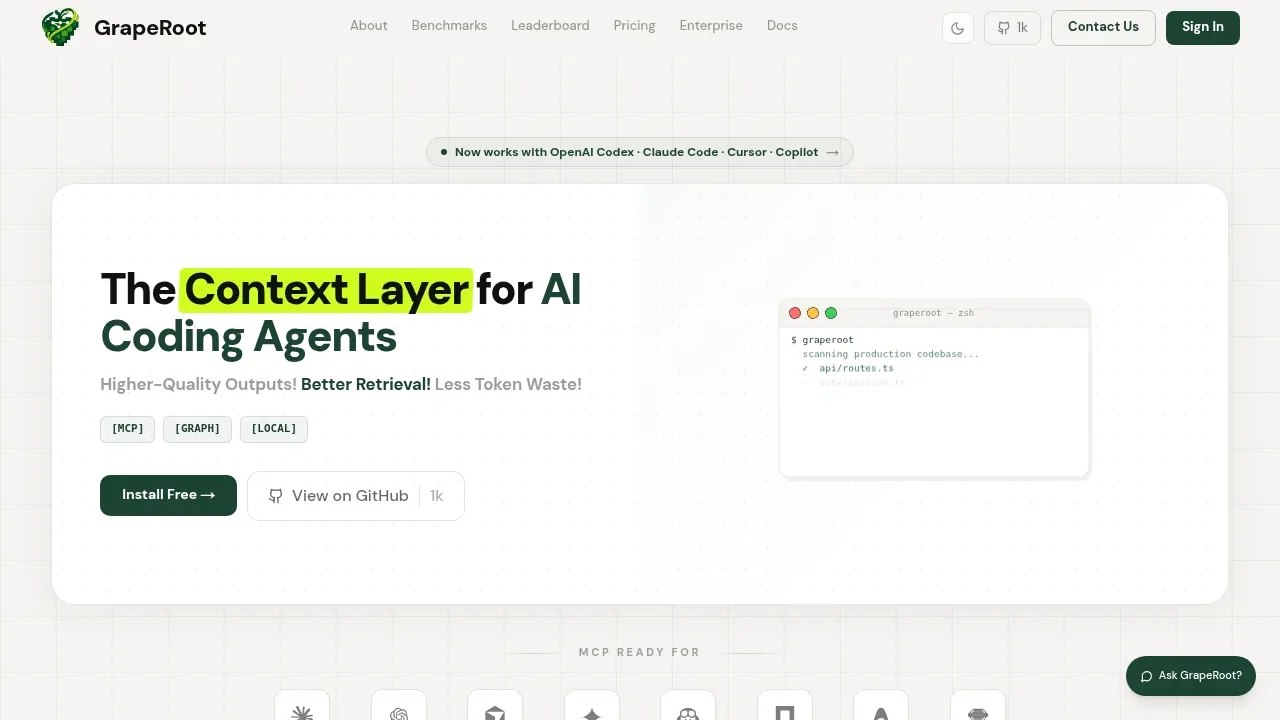This screenshot has width=1280, height=720.
Task: Click the Sign In button
Action: tap(1202, 28)
